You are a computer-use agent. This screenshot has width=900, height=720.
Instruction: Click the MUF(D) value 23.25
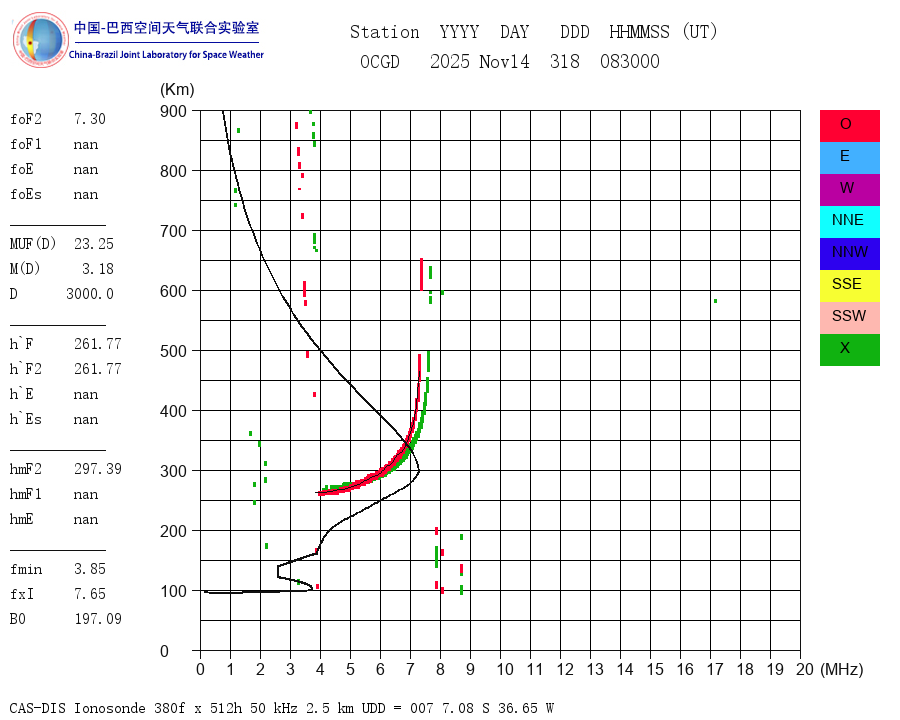[94, 244]
